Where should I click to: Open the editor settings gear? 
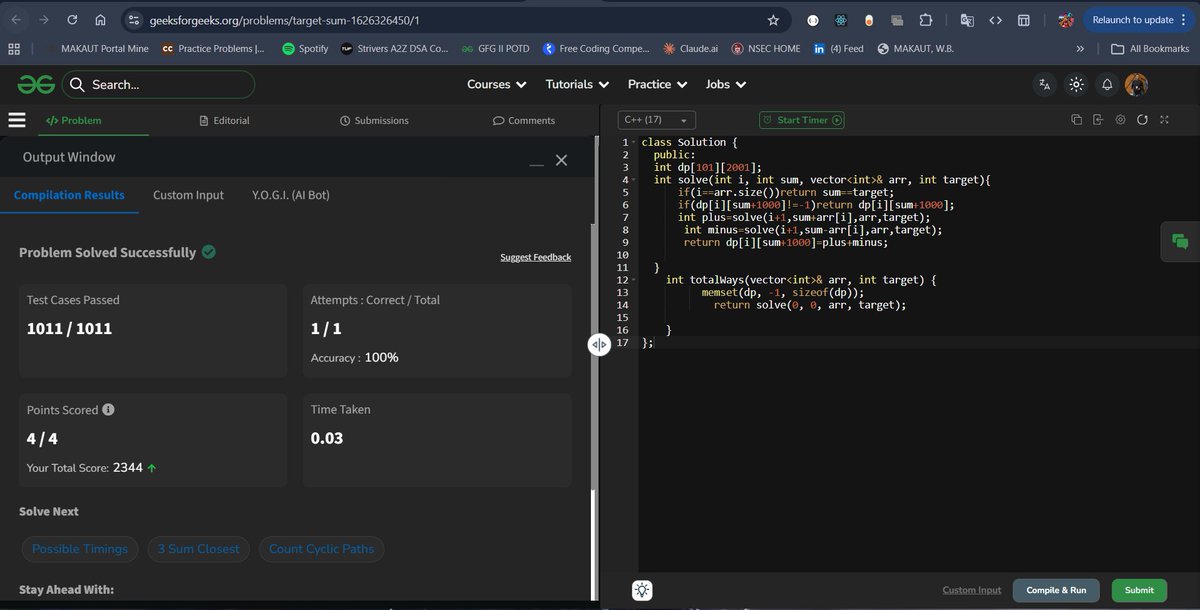pyautogui.click(x=1120, y=120)
